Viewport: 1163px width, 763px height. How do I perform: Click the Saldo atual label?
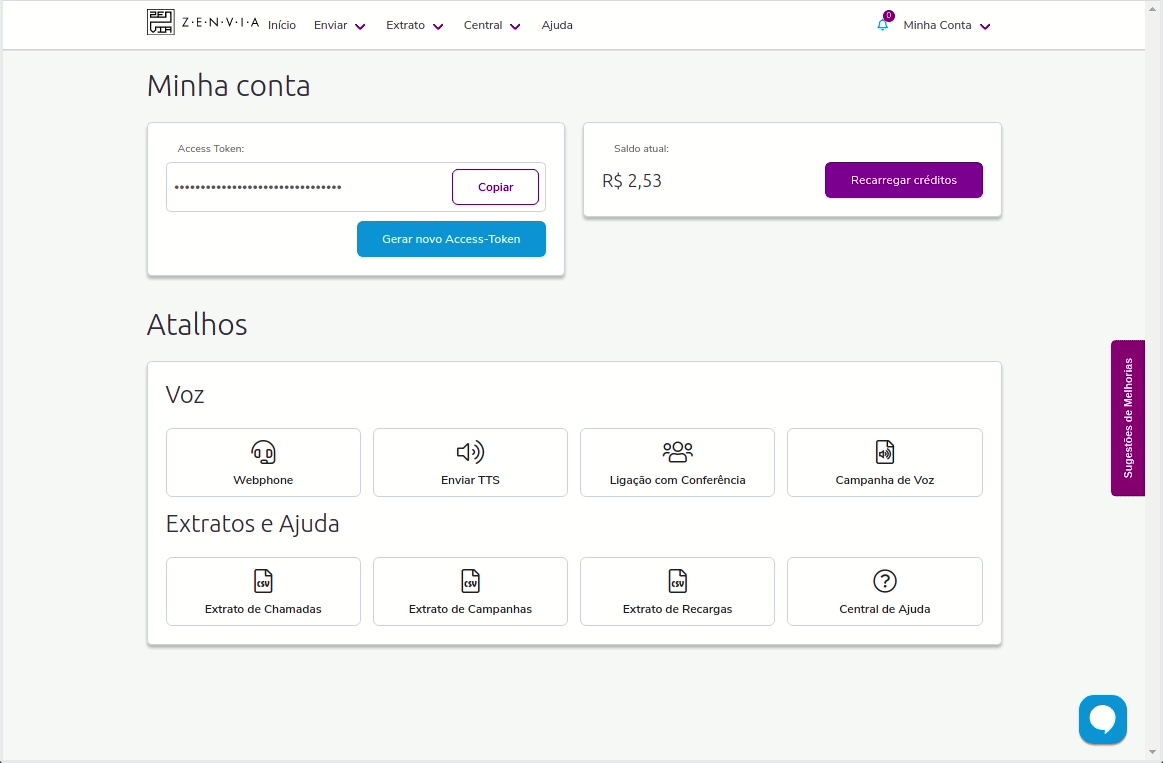click(x=641, y=148)
